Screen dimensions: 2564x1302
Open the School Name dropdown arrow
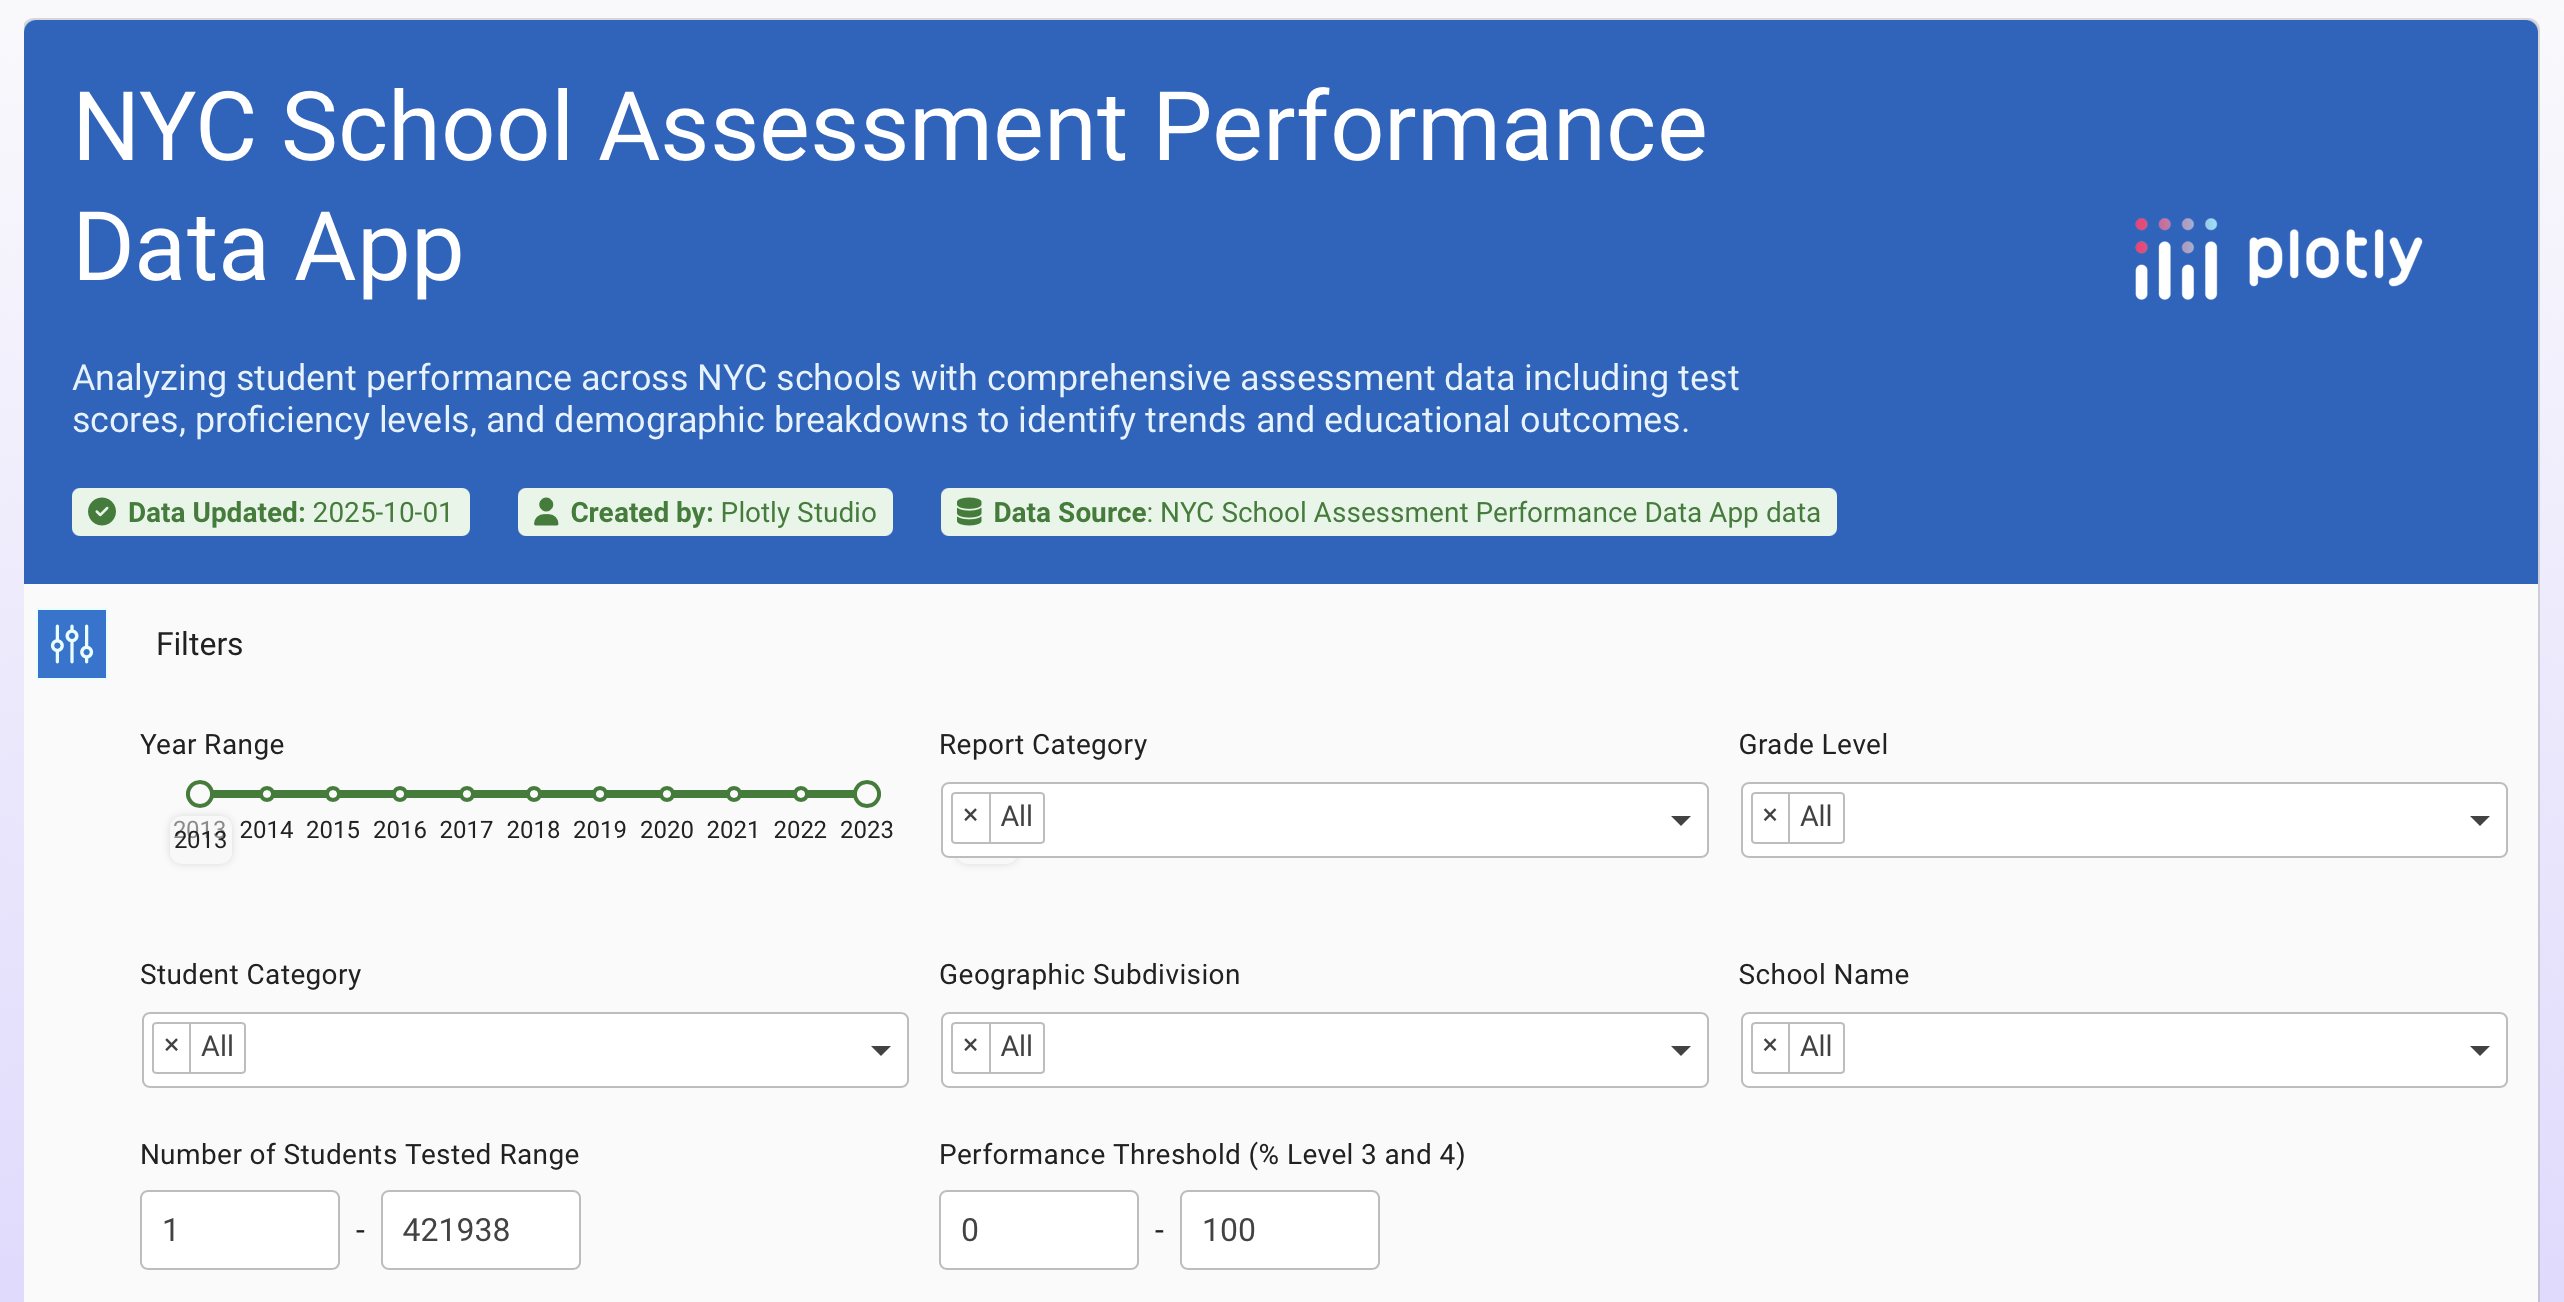coord(2479,1050)
